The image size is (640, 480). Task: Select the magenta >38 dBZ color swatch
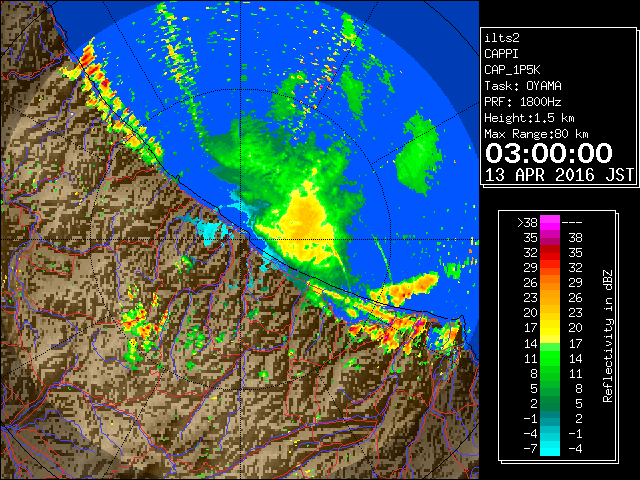click(x=550, y=222)
